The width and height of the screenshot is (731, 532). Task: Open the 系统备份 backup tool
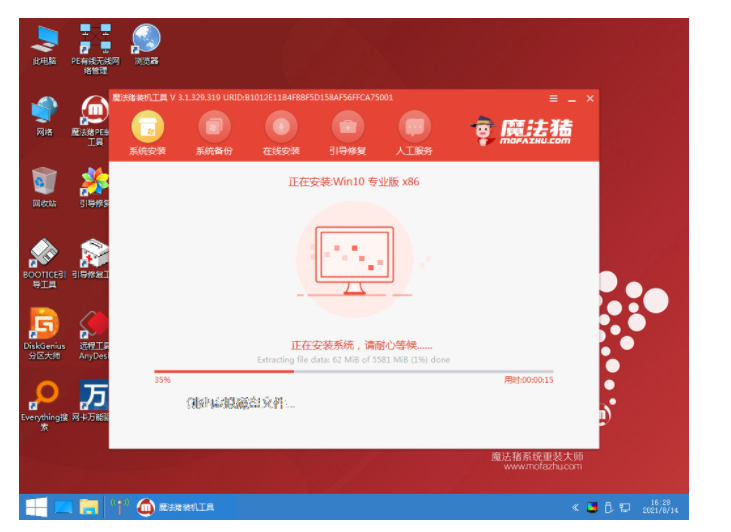pyautogui.click(x=214, y=132)
